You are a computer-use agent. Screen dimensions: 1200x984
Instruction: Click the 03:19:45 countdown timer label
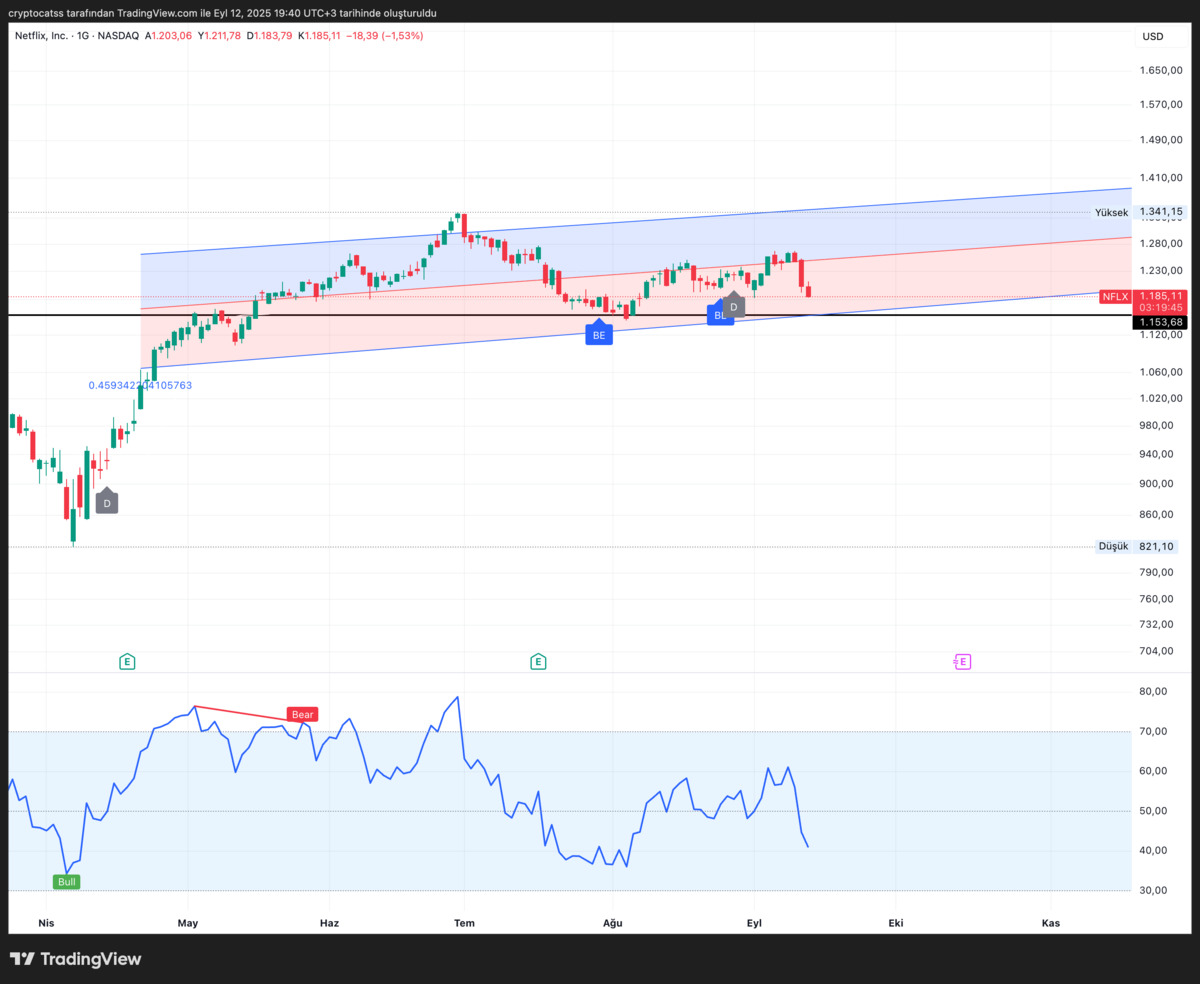[x=1161, y=308]
